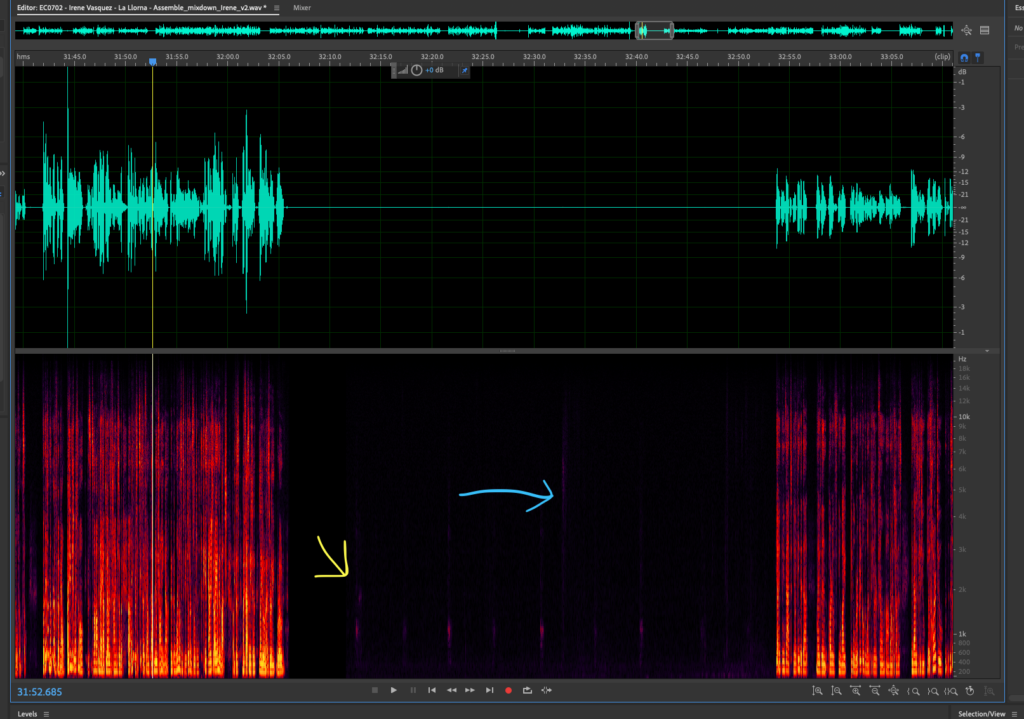
Task: Click the zoom navigator box in the overview
Action: coord(654,30)
